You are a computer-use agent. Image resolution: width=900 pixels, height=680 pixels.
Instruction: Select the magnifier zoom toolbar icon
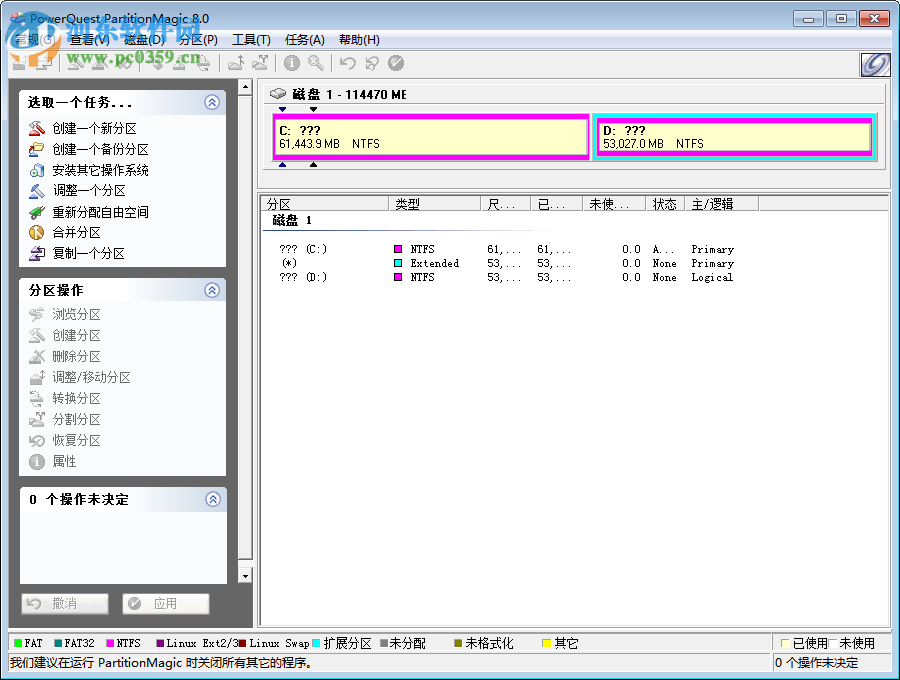[x=318, y=62]
